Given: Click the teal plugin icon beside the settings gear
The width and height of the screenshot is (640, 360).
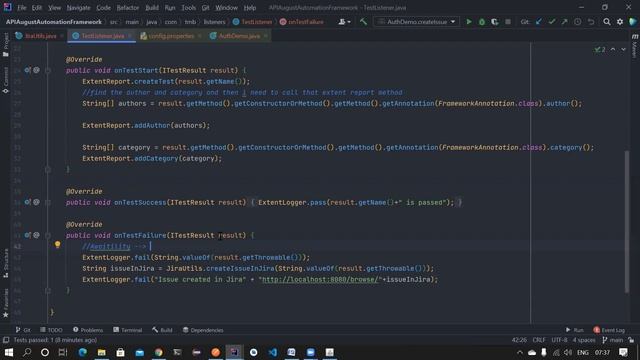Looking at the screenshot, I should [x=633, y=22].
